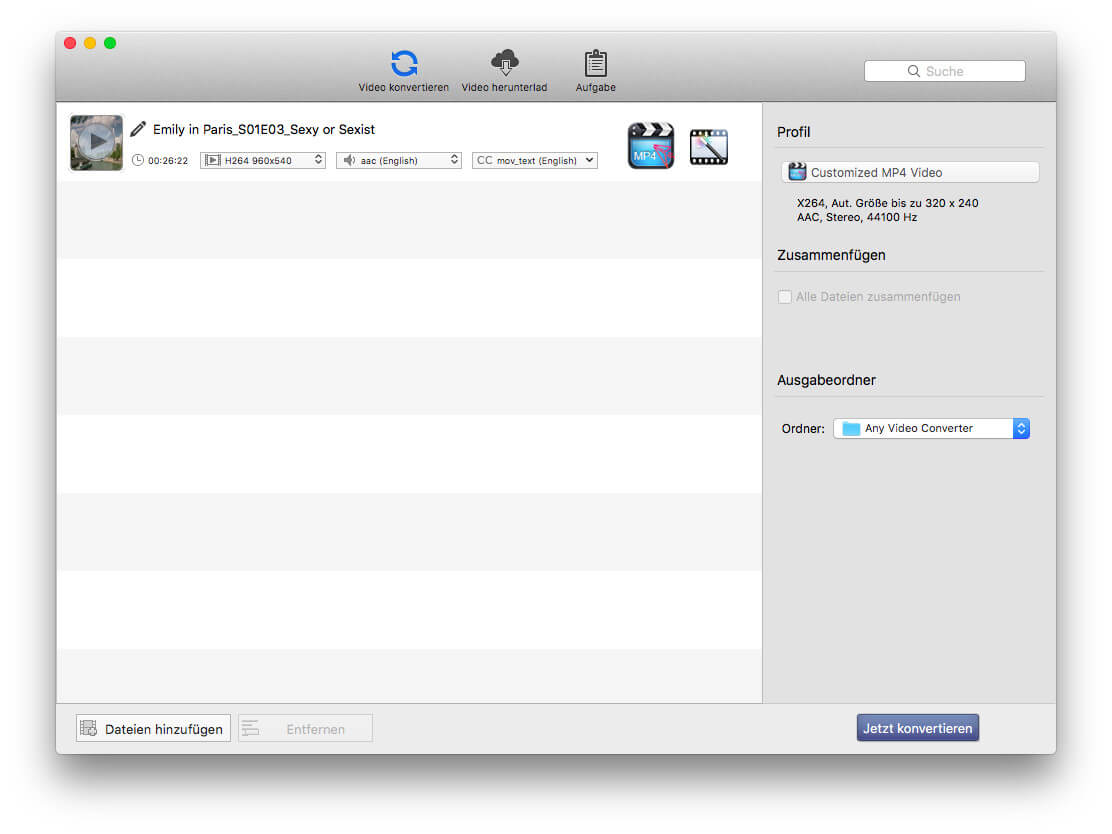Click the magnifier icon in the search box
1112x834 pixels.
913,71
